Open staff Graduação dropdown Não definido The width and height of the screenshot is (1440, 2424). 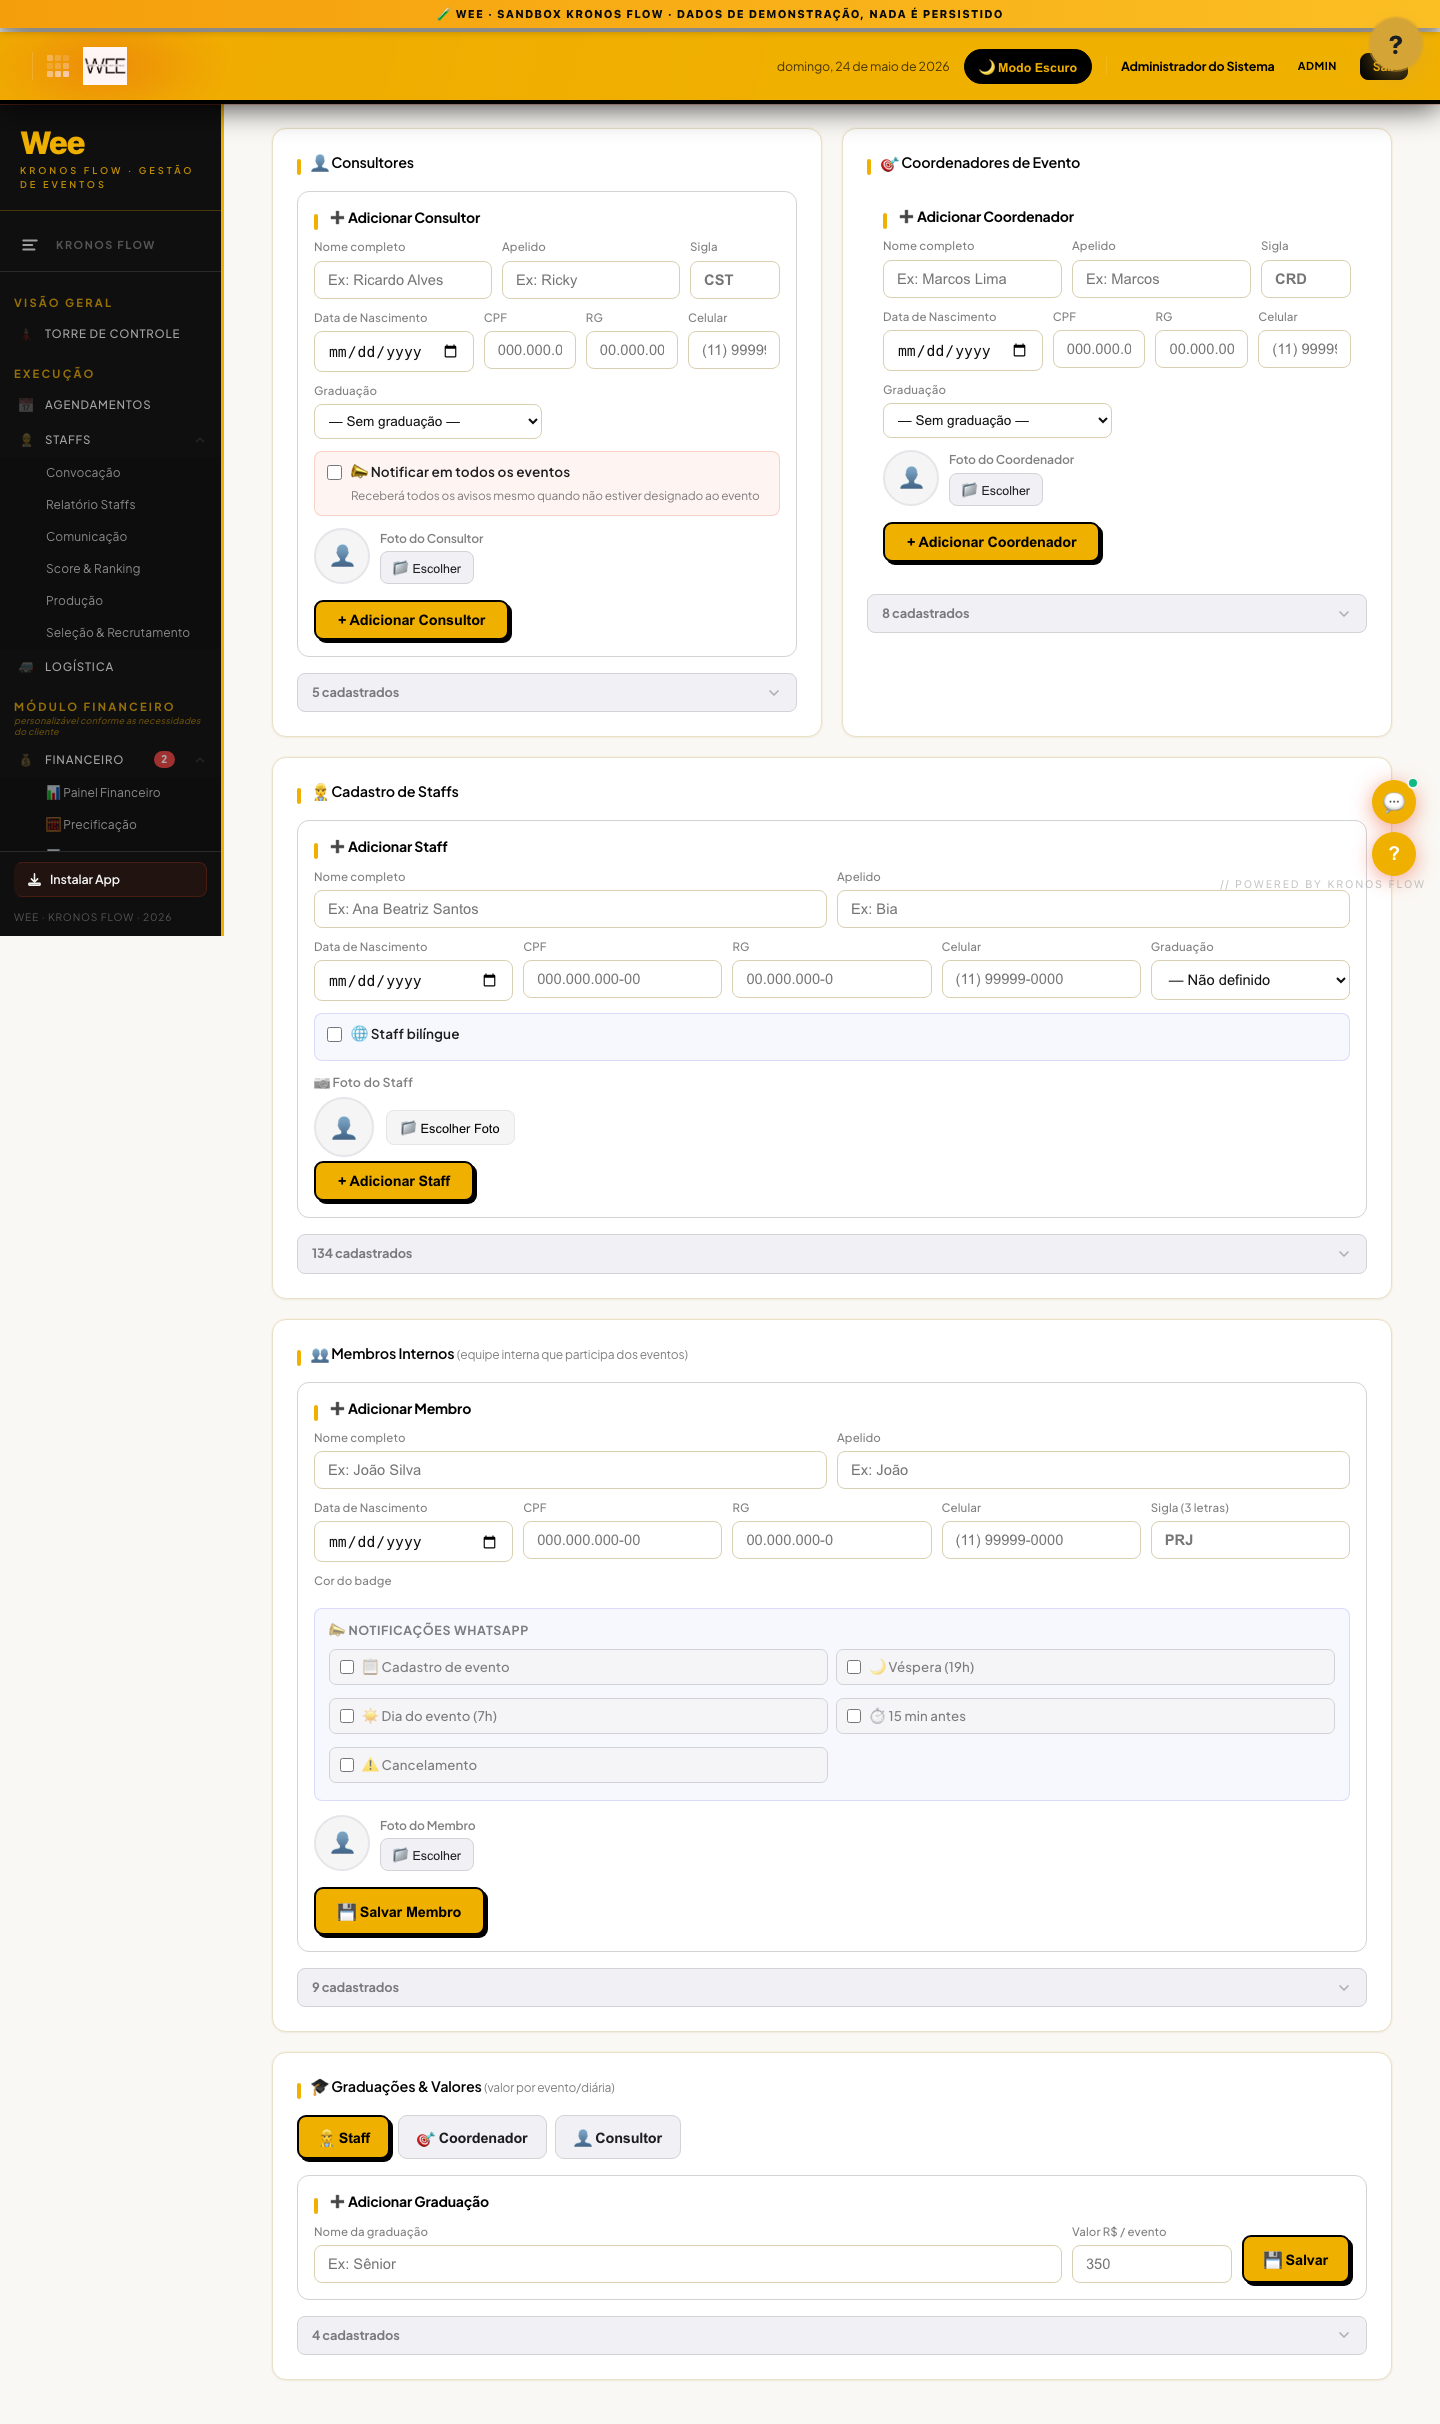click(x=1250, y=980)
